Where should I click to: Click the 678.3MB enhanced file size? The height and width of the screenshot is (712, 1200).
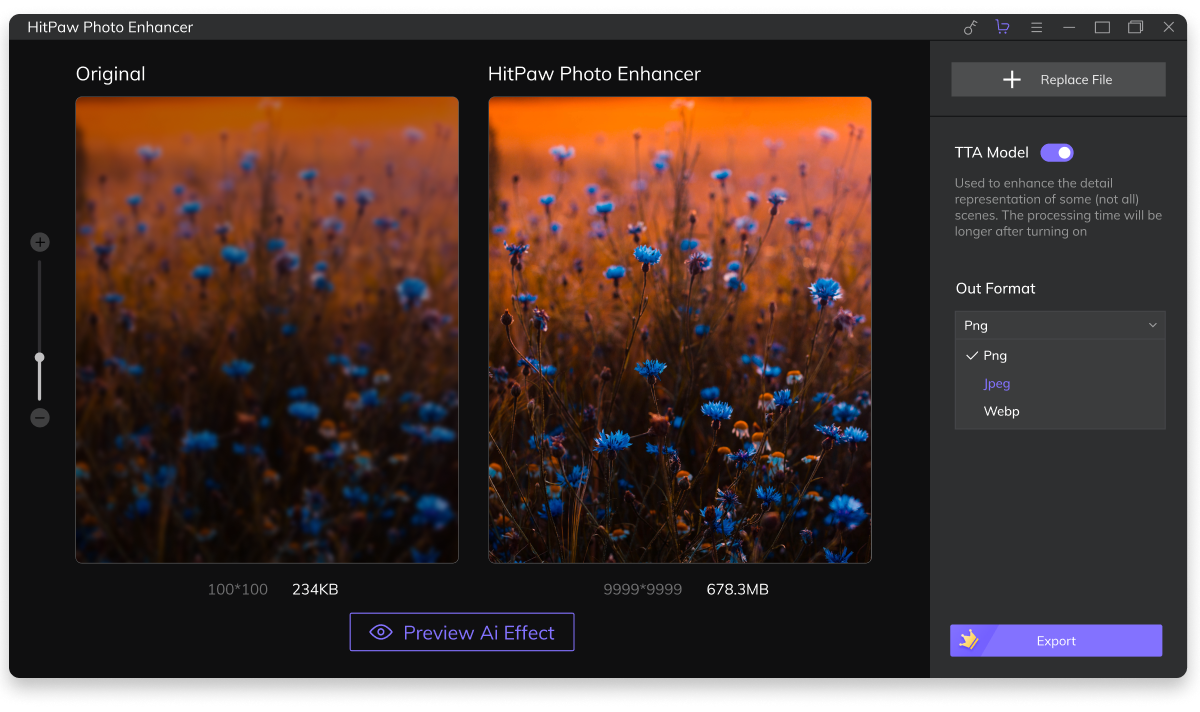pyautogui.click(x=737, y=590)
